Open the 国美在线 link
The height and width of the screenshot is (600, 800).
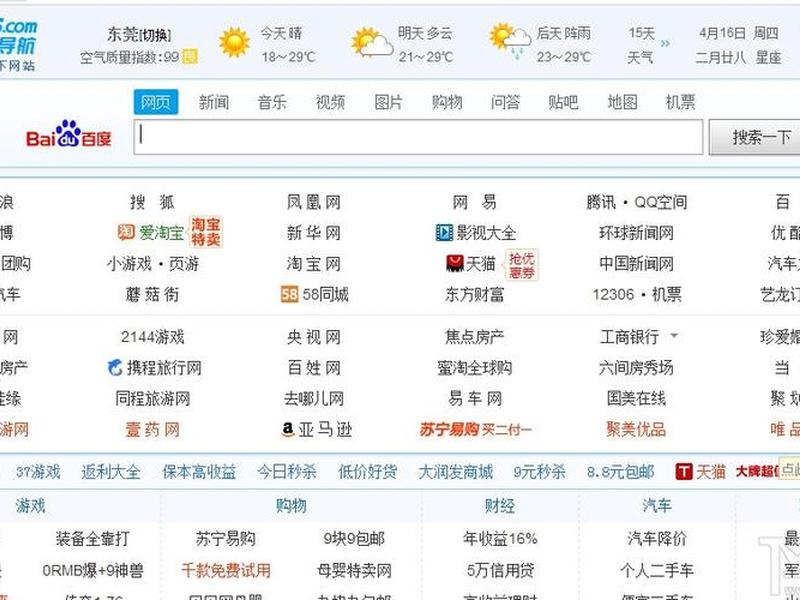(636, 398)
